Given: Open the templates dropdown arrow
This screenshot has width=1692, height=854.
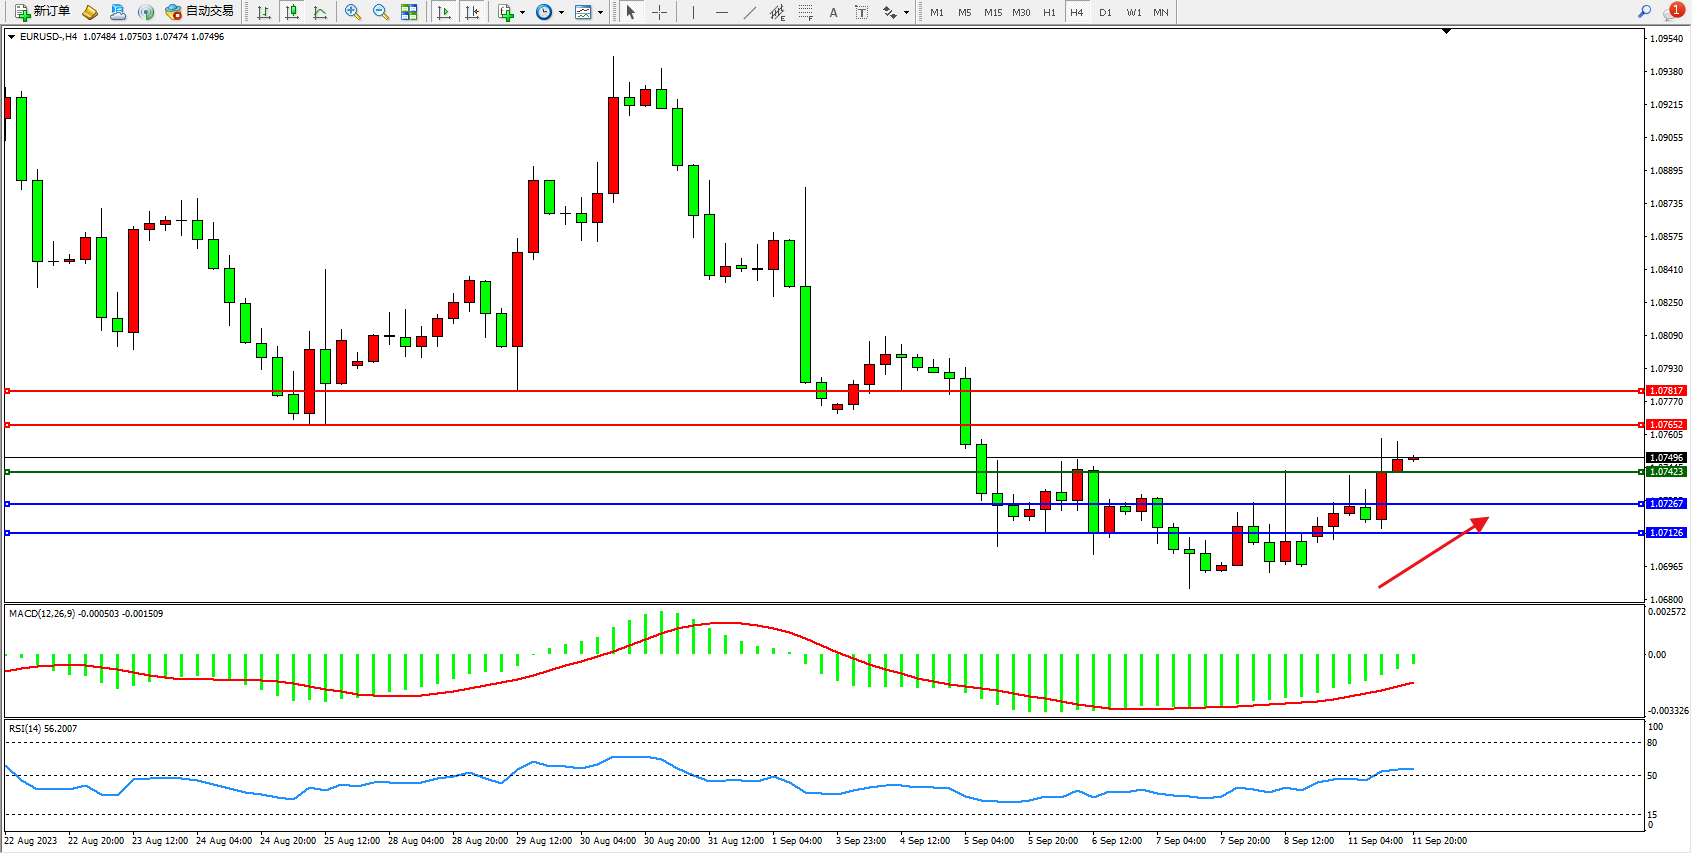Looking at the screenshot, I should pyautogui.click(x=600, y=13).
